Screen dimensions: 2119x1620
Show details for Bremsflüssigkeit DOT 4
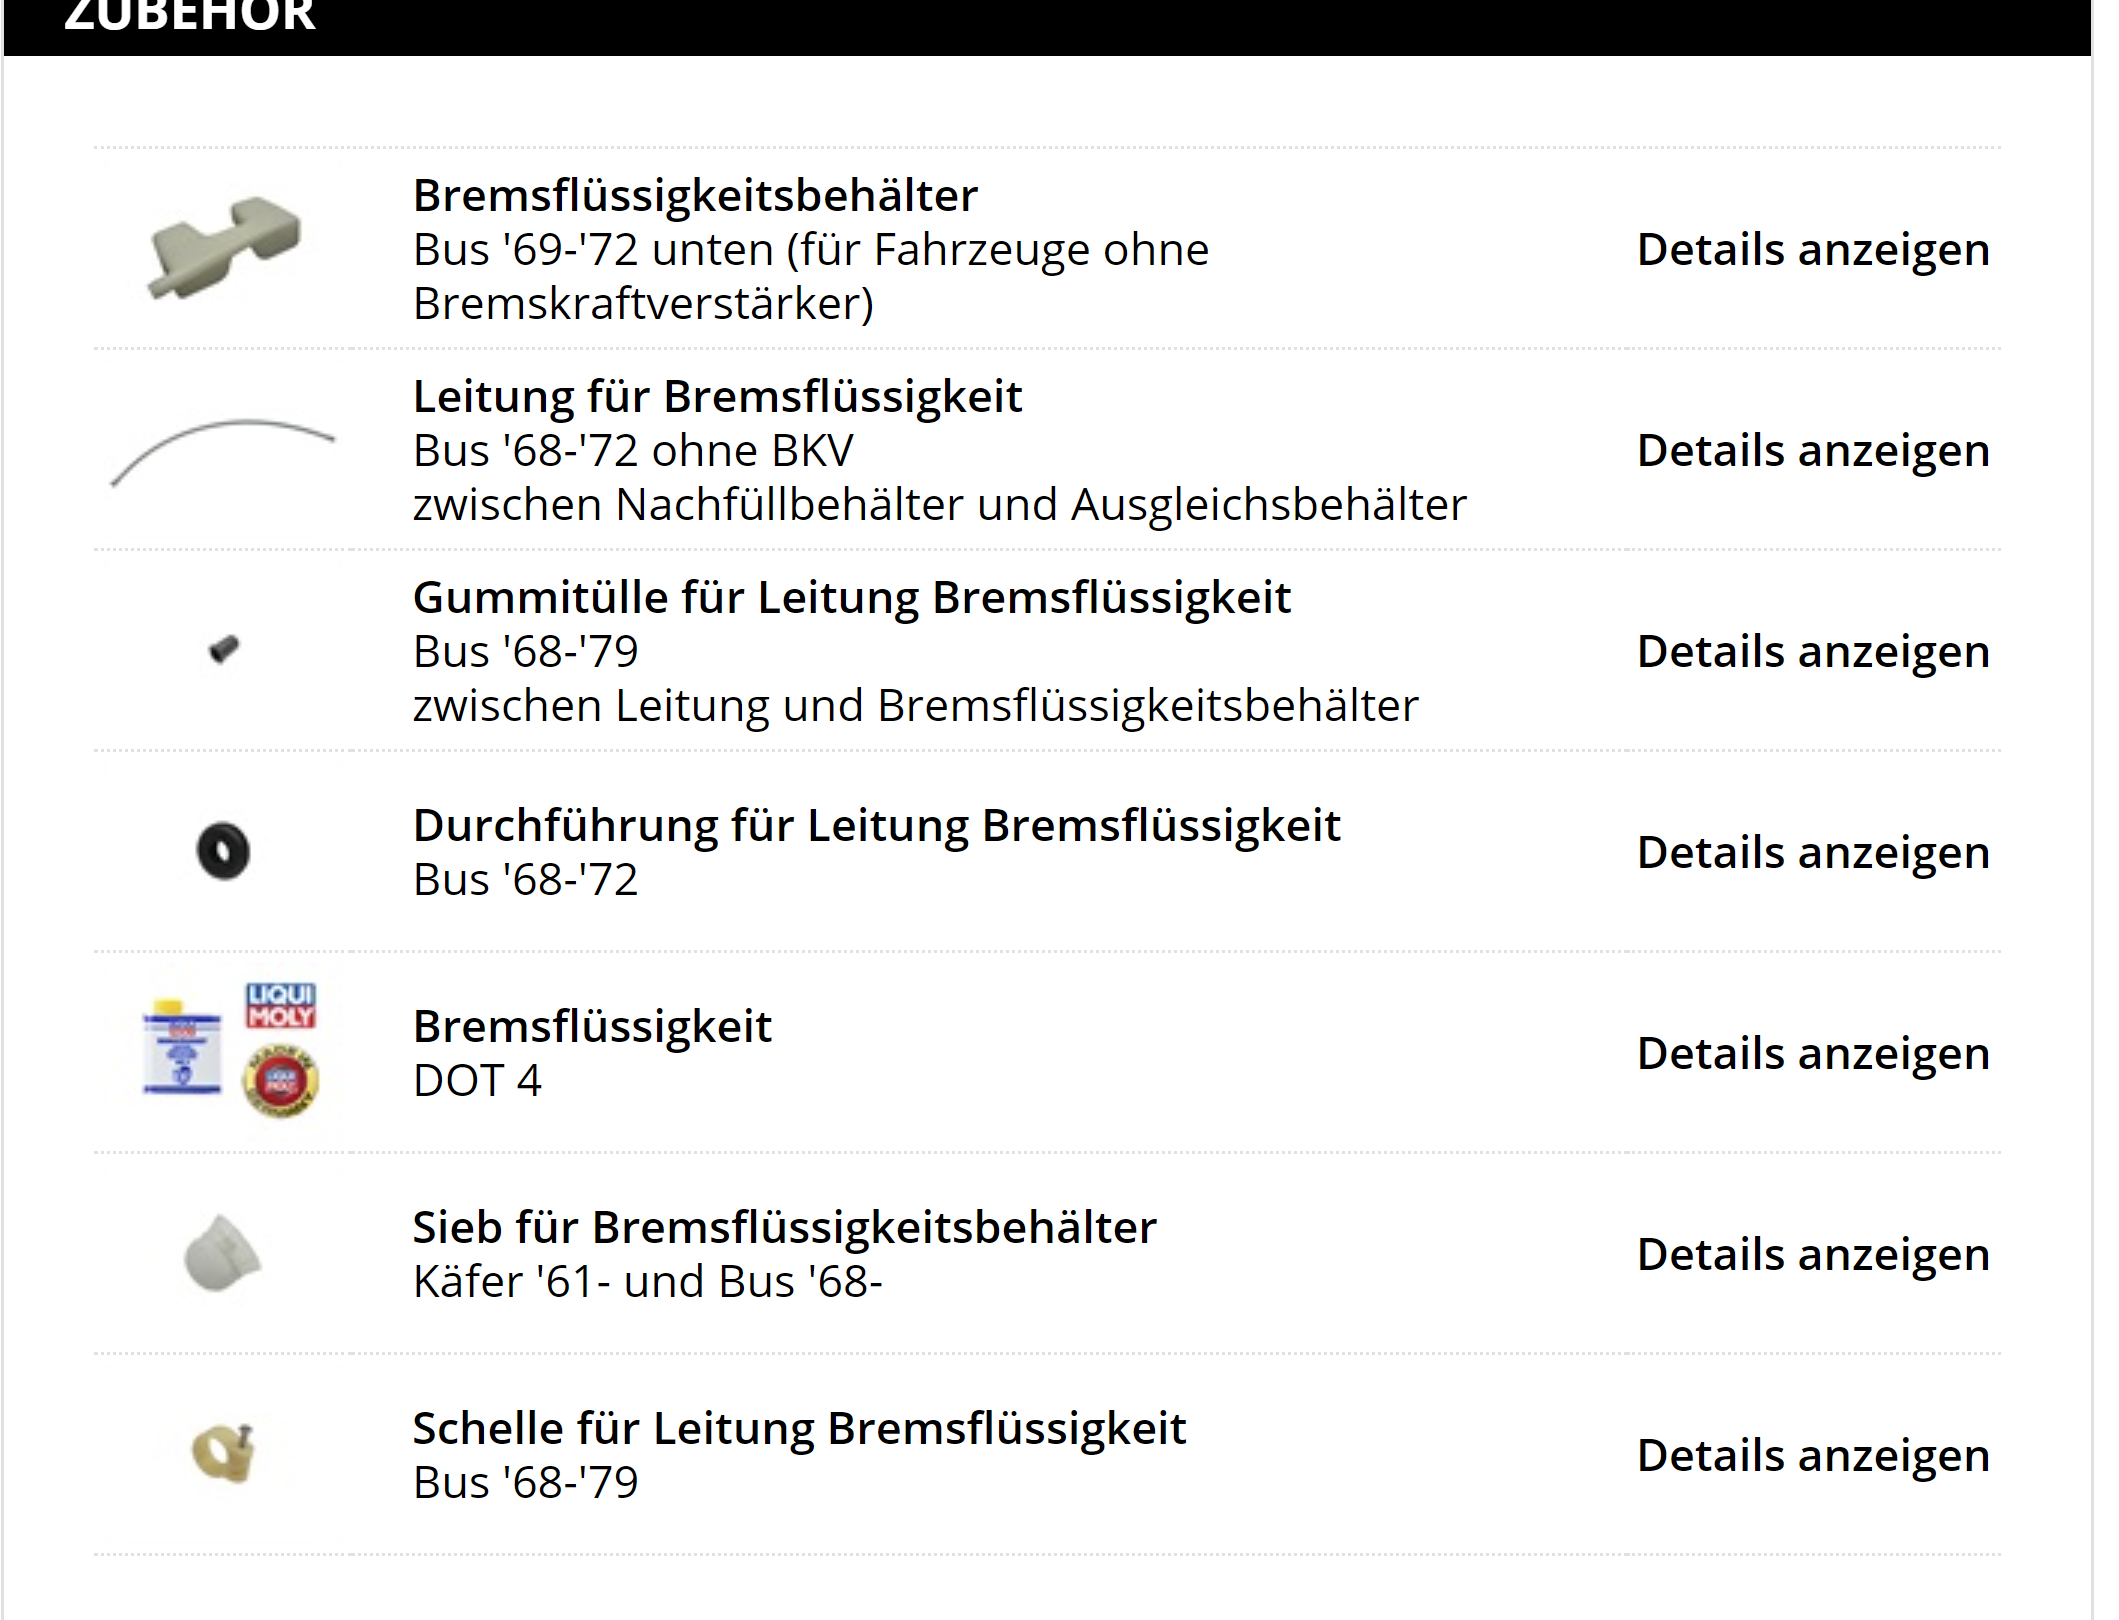coord(1812,1053)
